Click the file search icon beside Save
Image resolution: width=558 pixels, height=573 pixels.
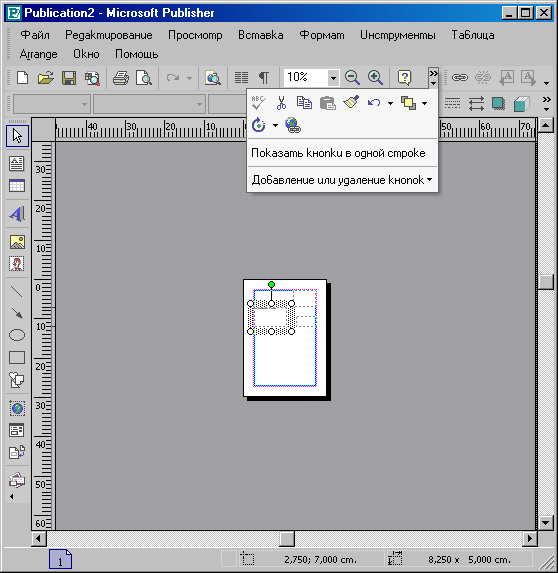coord(92,78)
